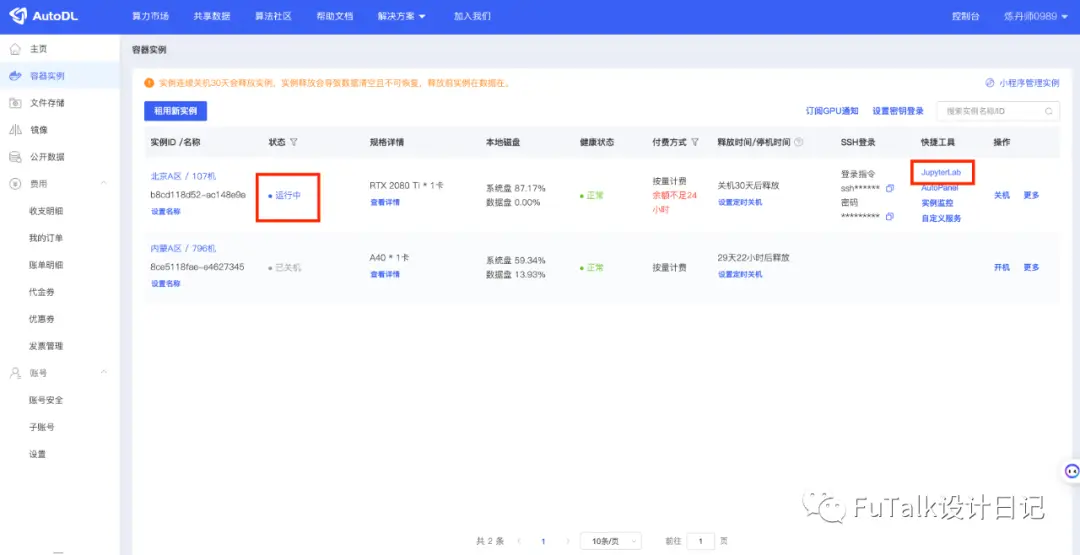Click 设置定时关机 for the RTX 2080 Ti instance

click(x=740, y=202)
